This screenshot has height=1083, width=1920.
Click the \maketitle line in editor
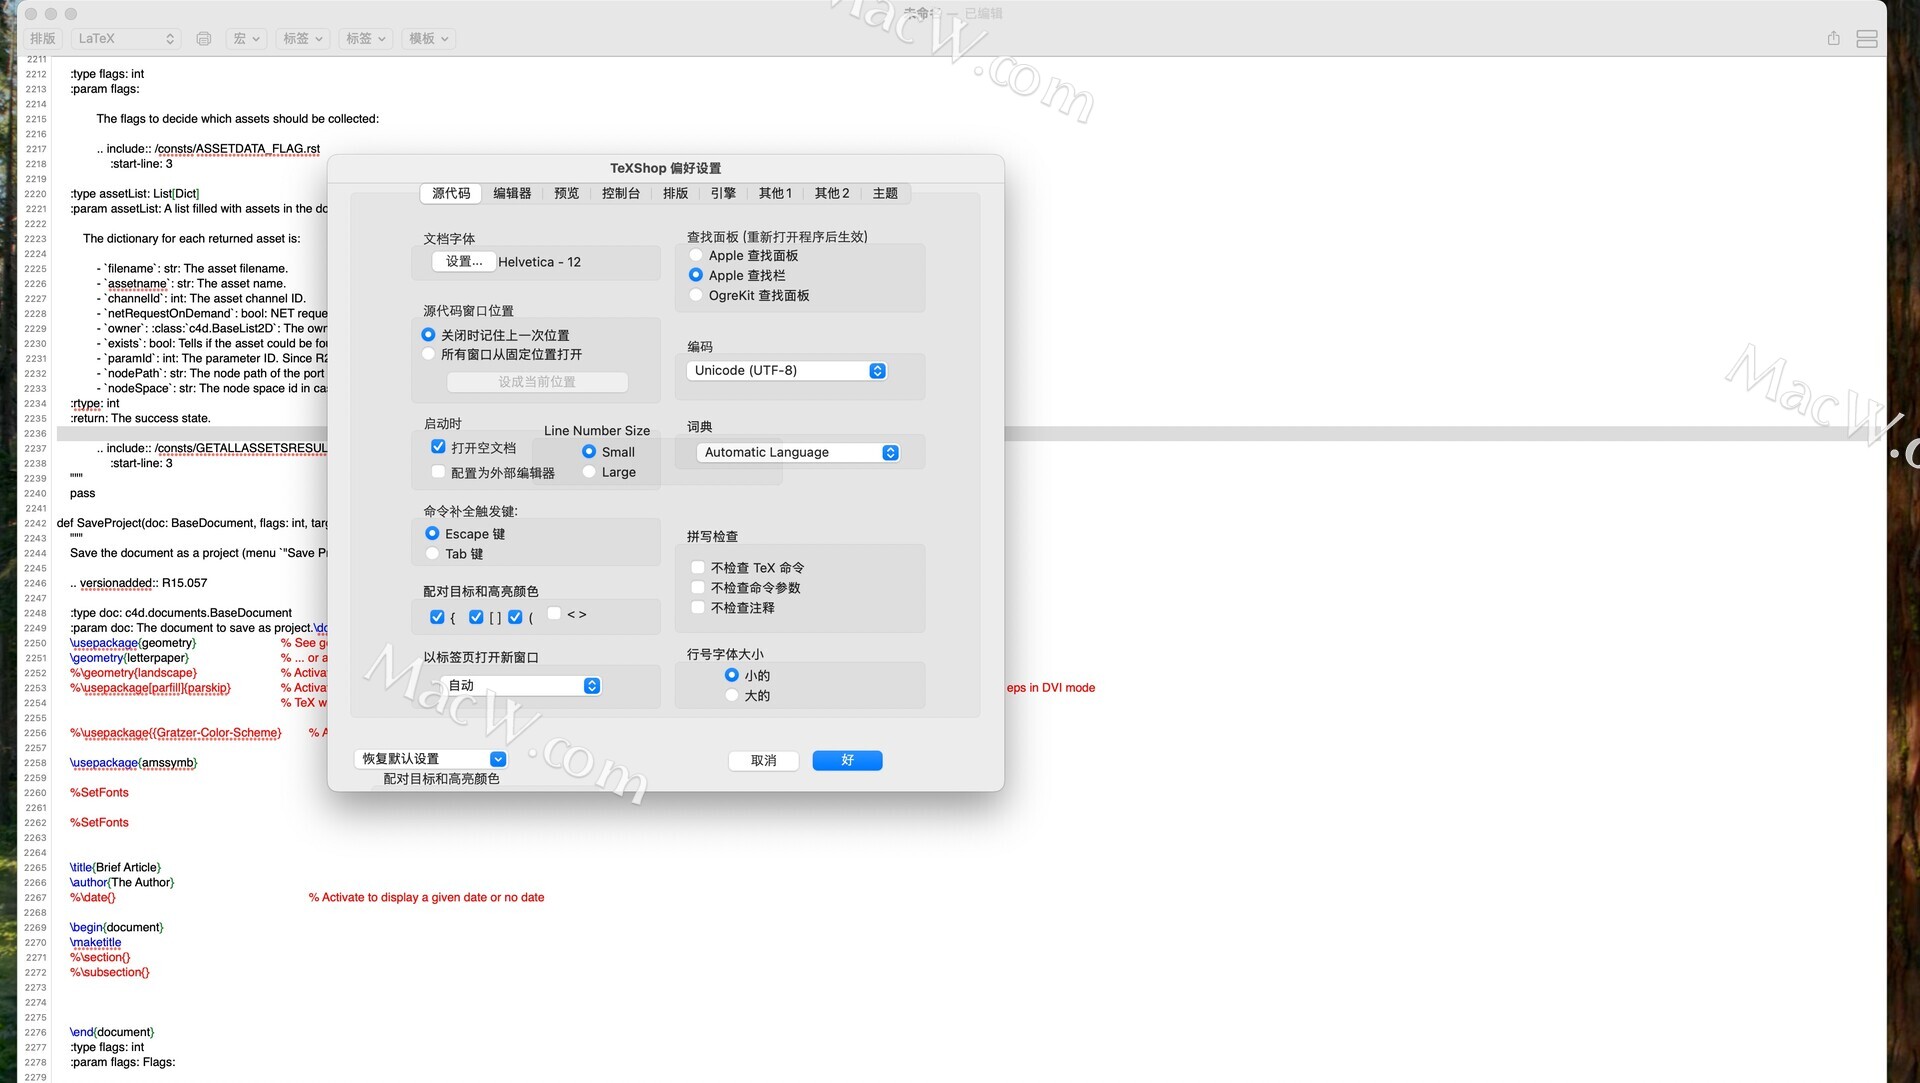[96, 943]
